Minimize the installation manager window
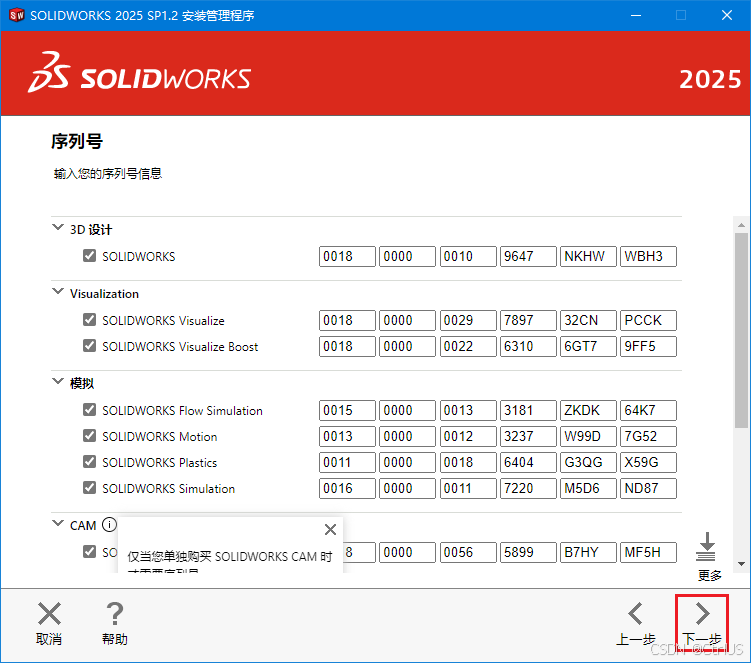The image size is (751, 663). point(636,15)
